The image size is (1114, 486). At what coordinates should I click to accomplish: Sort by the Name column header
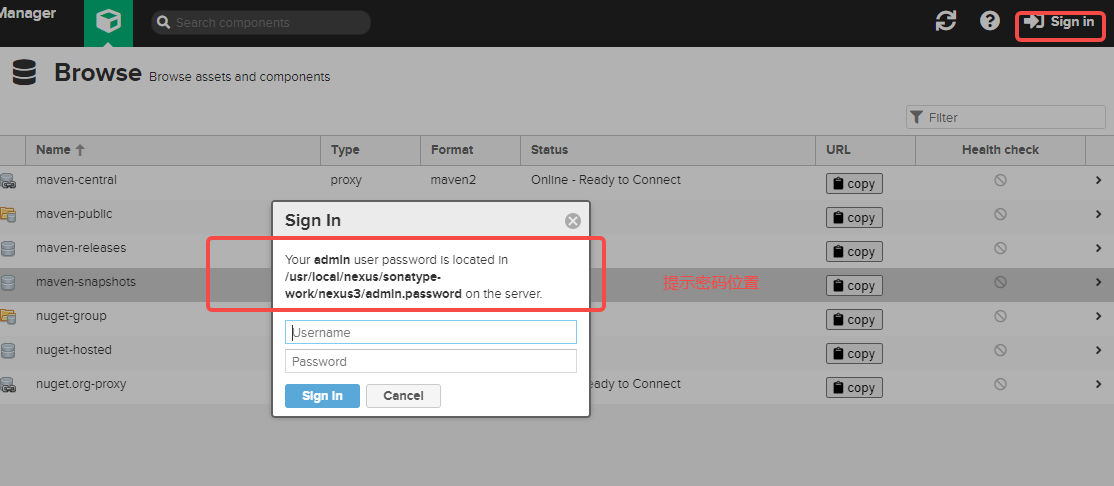(x=60, y=150)
